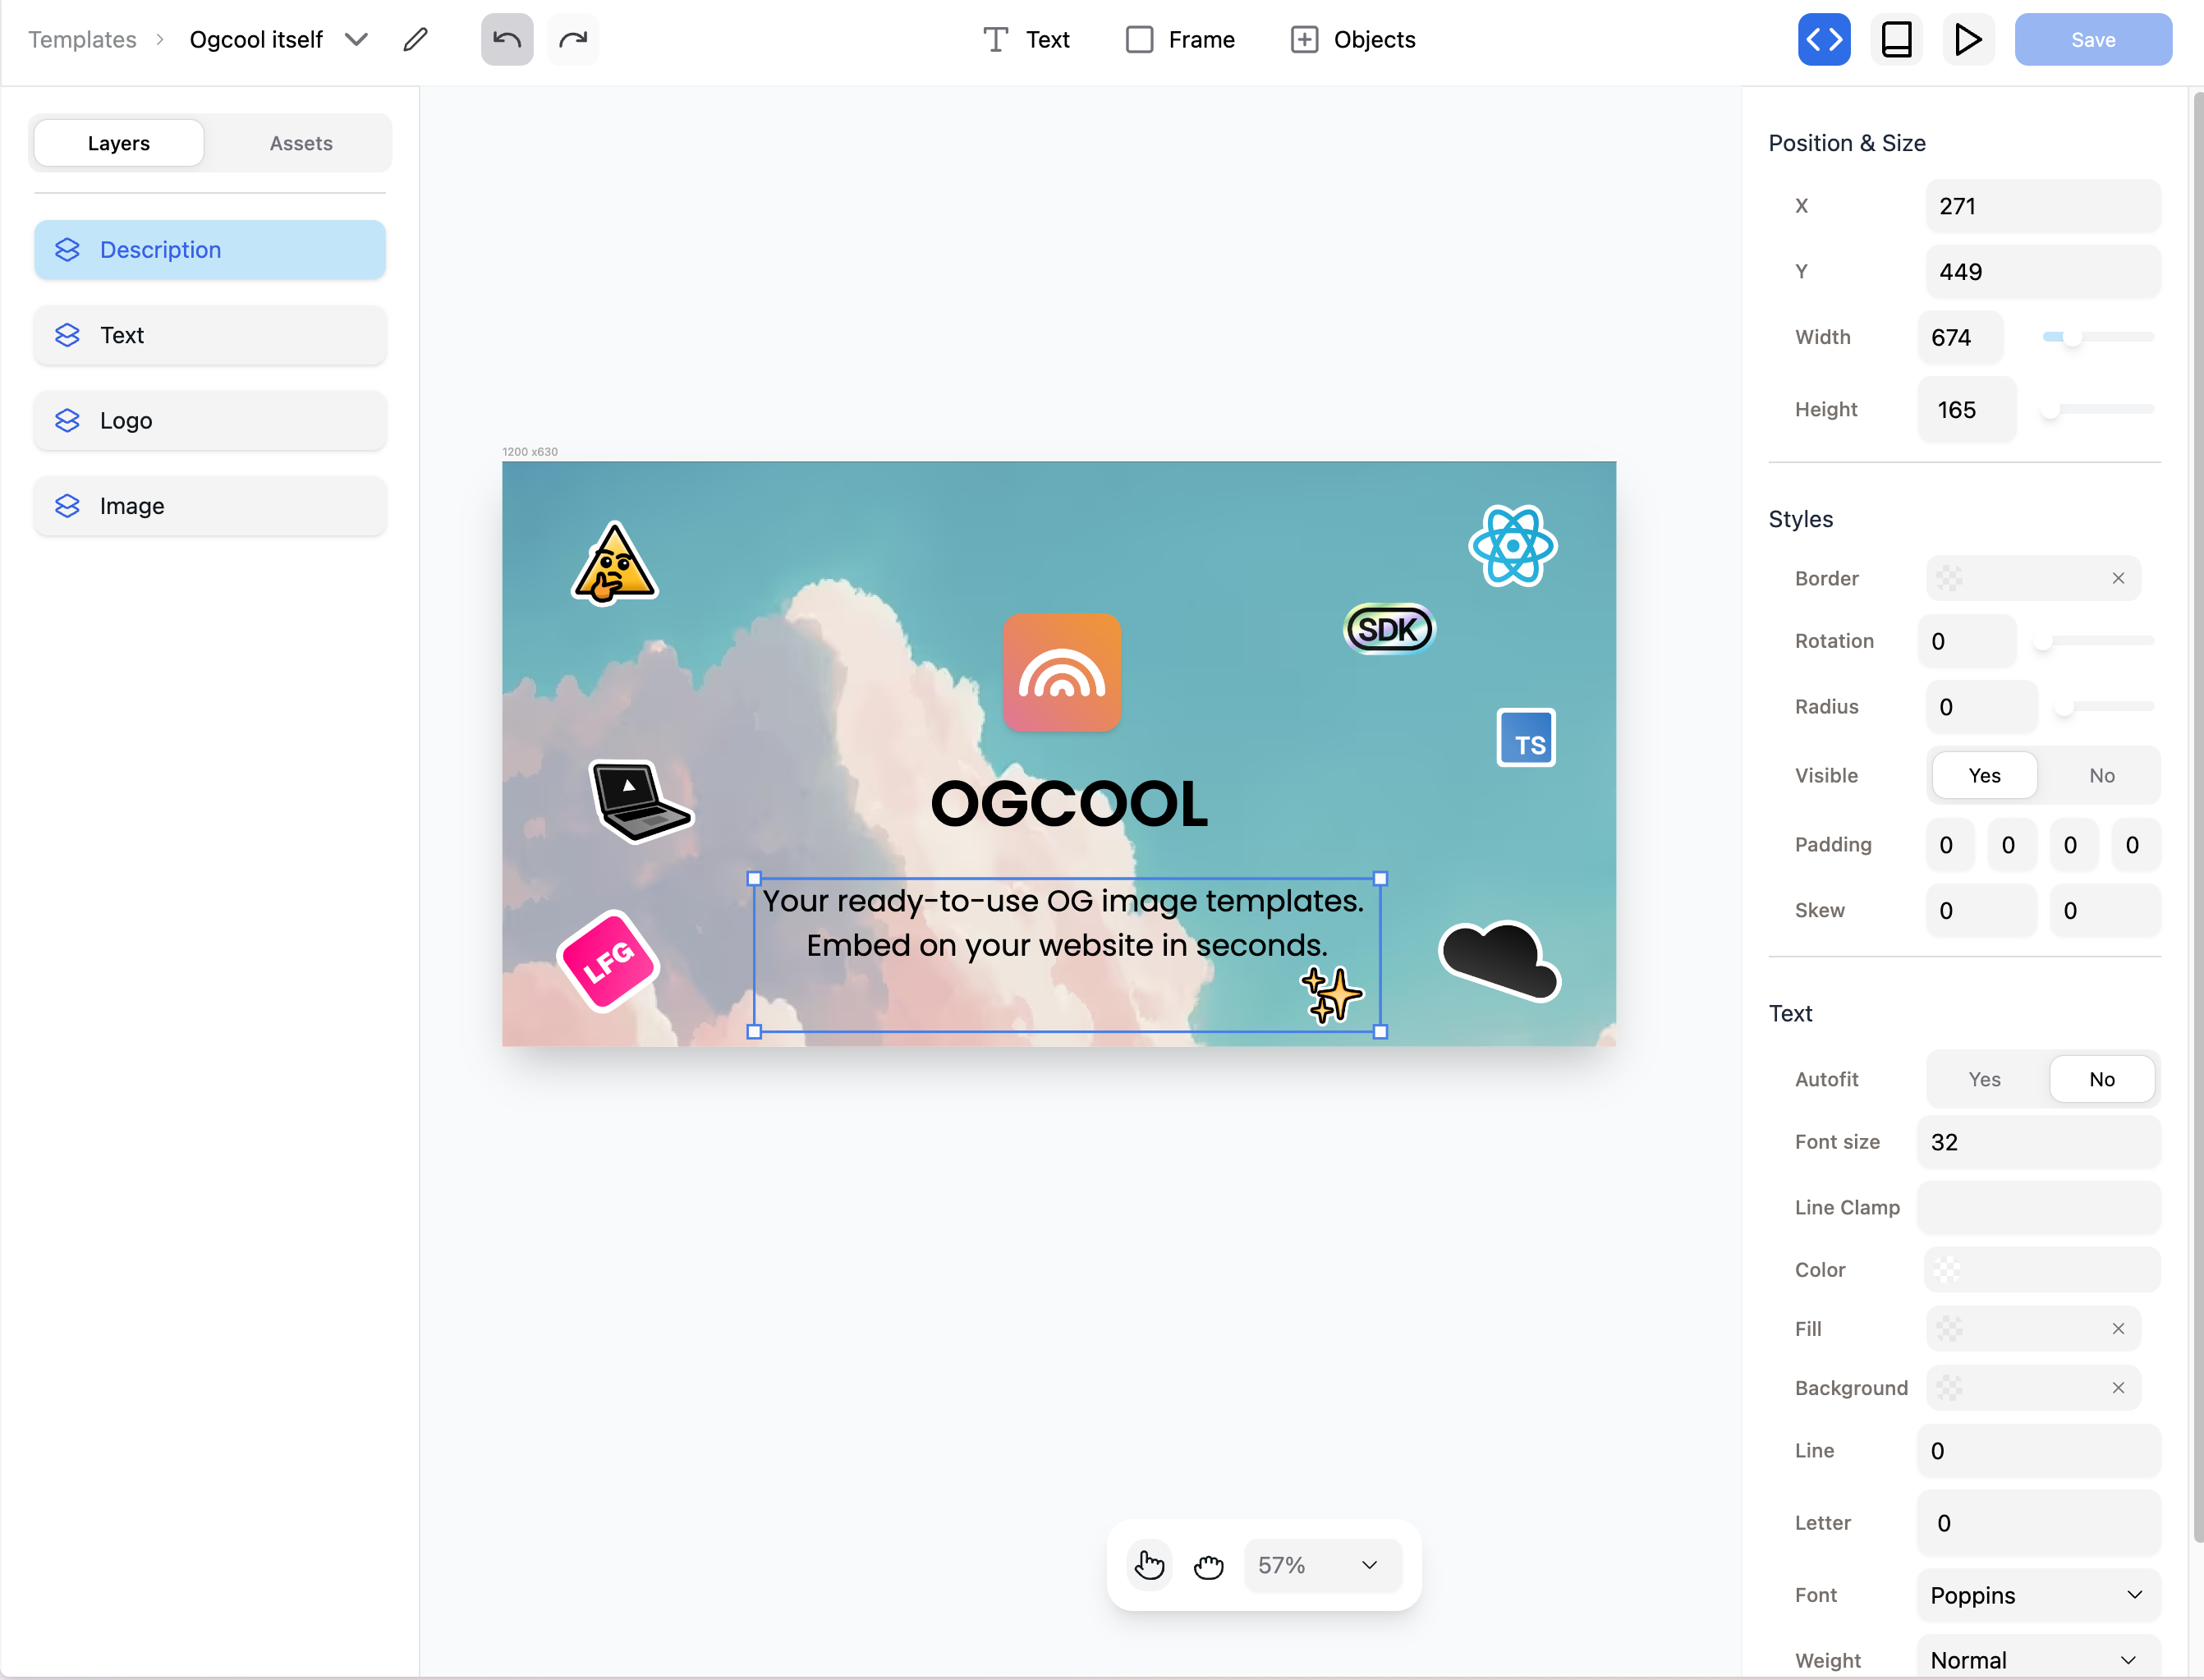Click the orange Ogcool logo image

point(1062,672)
